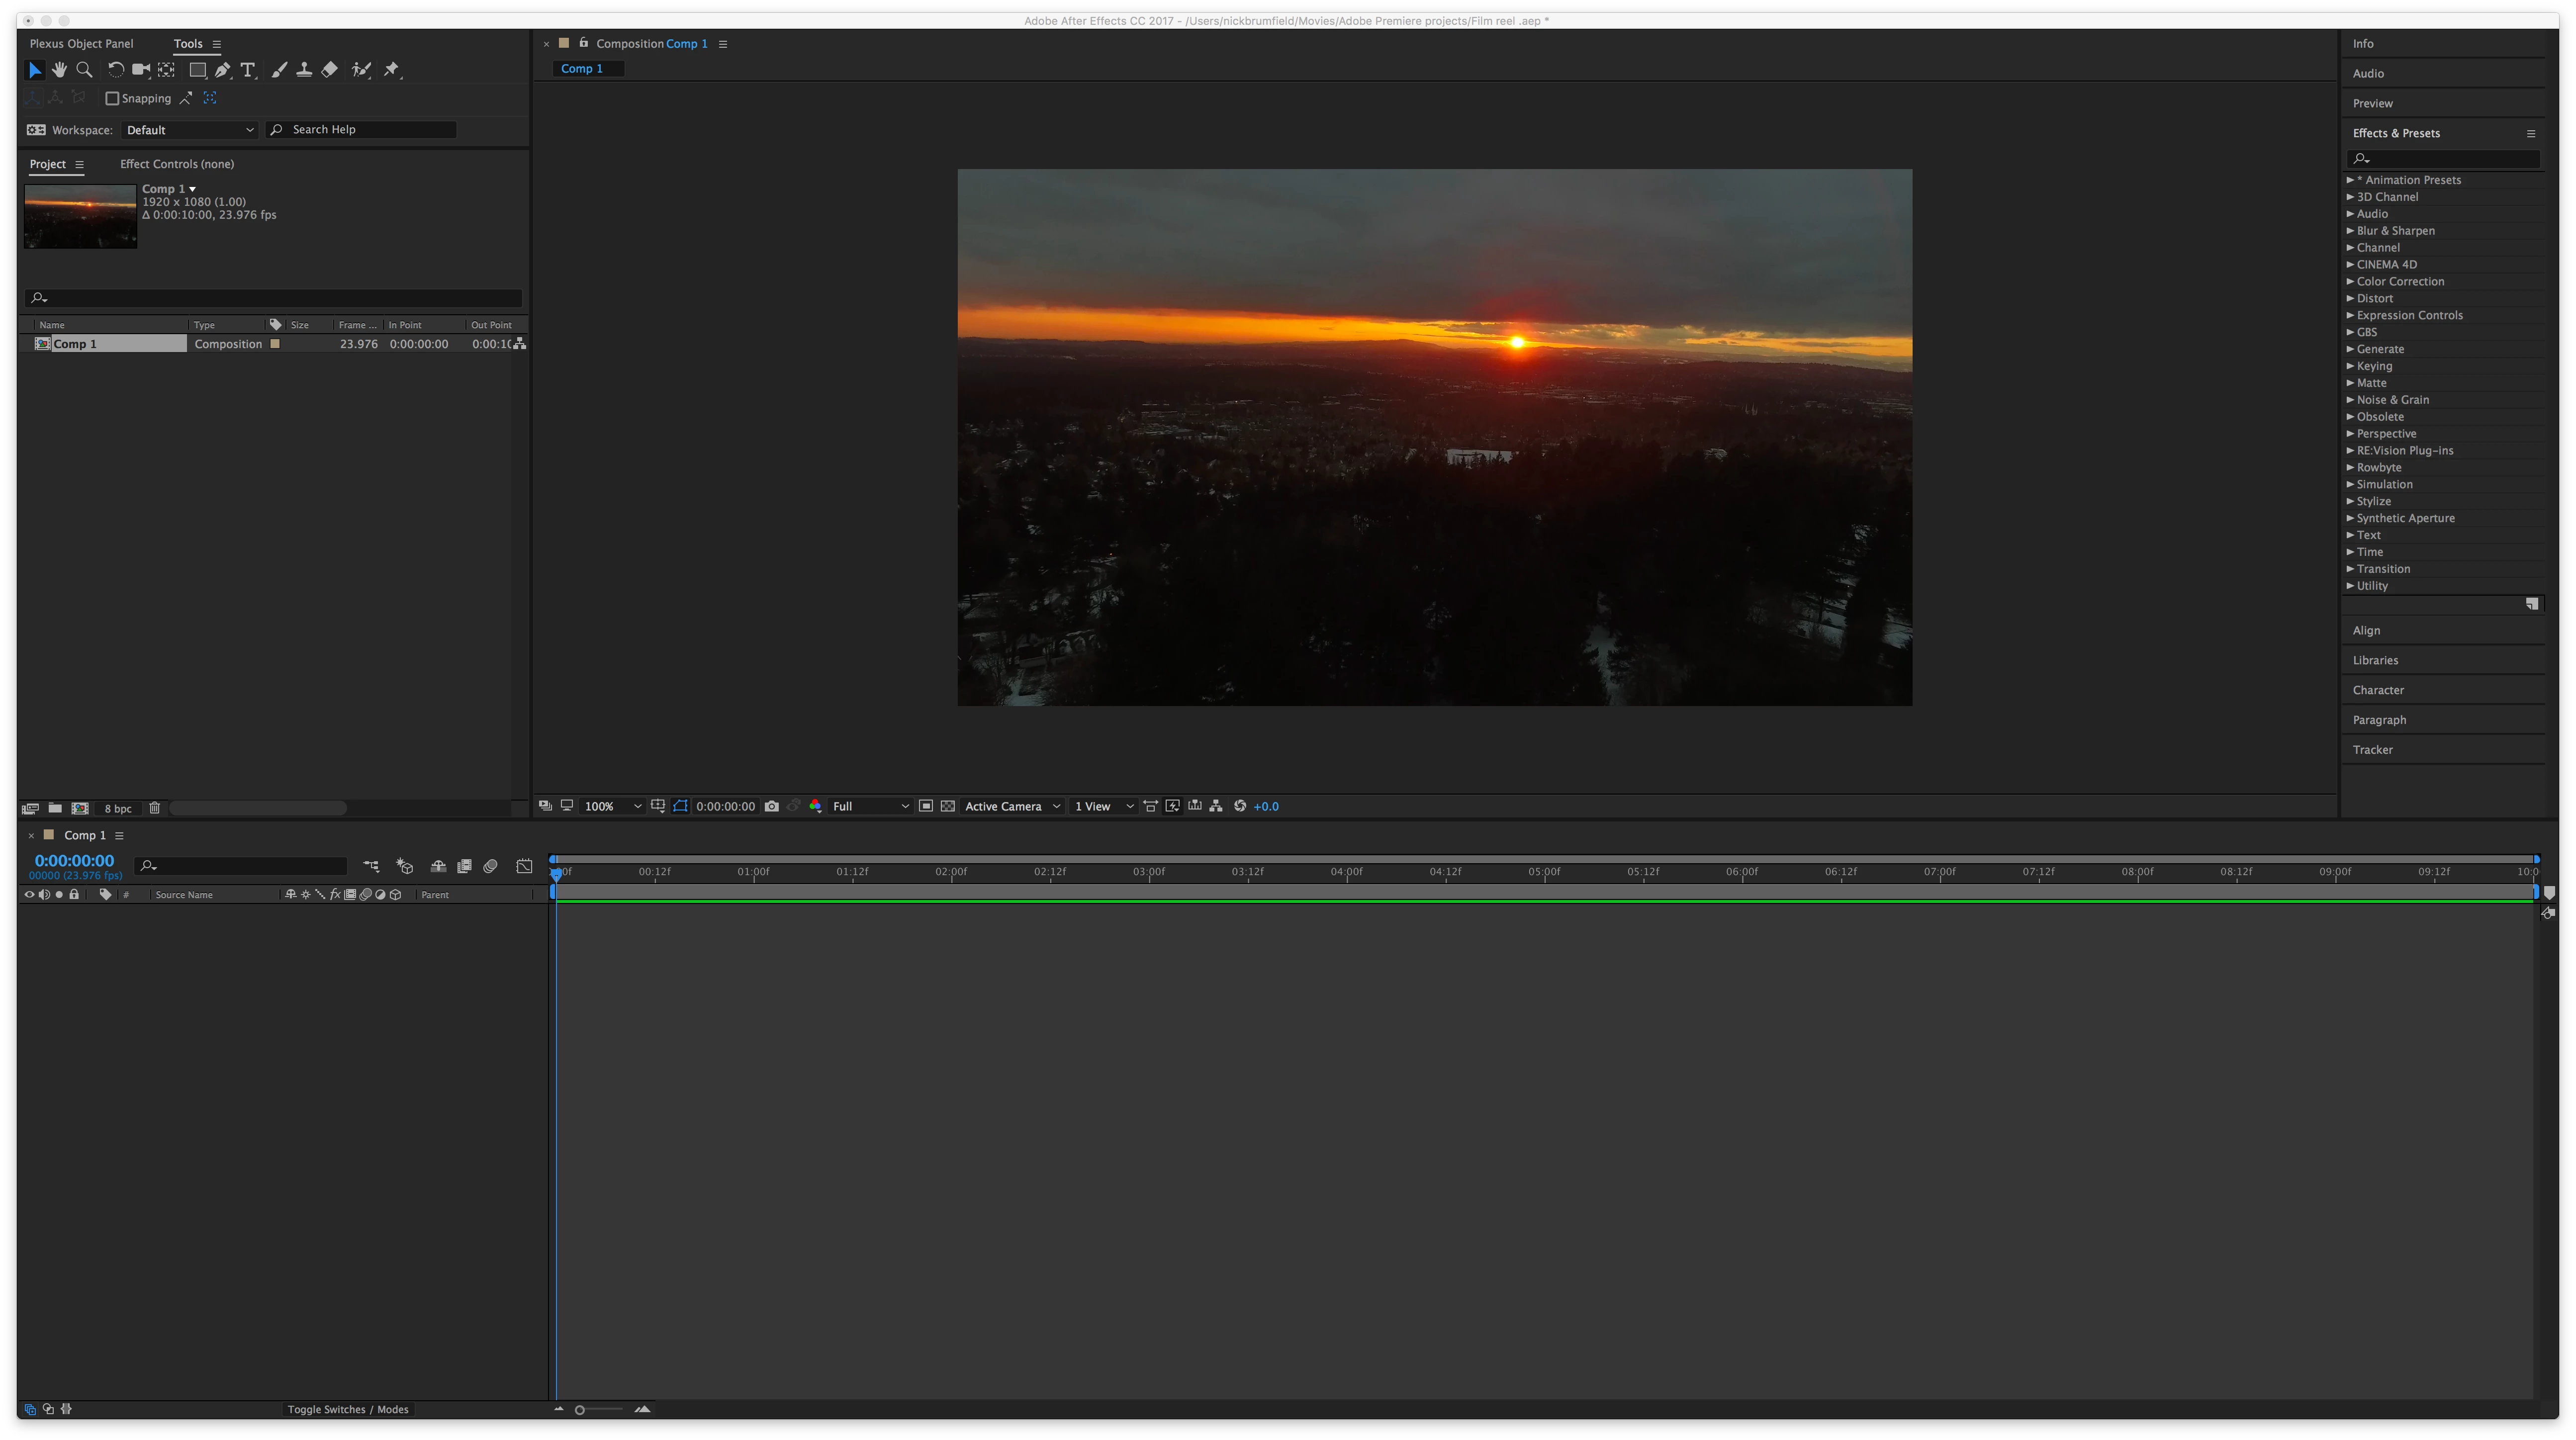Select the Eraser tool
The height and width of the screenshot is (1440, 2576).
pos(330,70)
